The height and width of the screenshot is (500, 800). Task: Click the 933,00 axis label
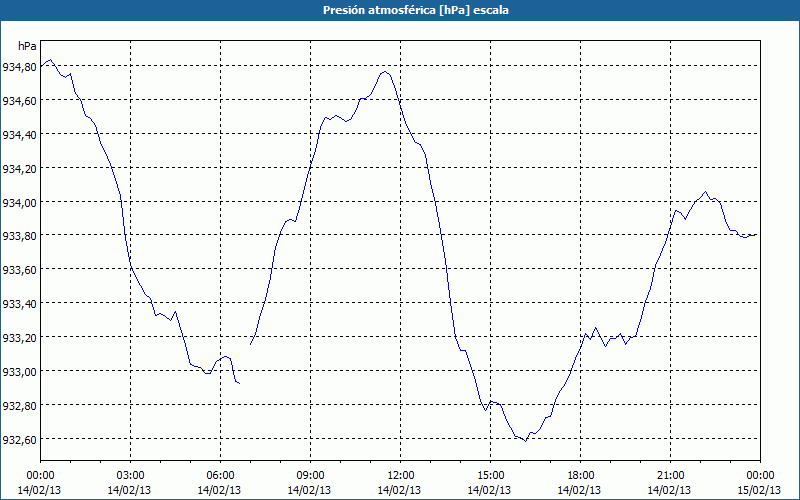[x=19, y=371]
